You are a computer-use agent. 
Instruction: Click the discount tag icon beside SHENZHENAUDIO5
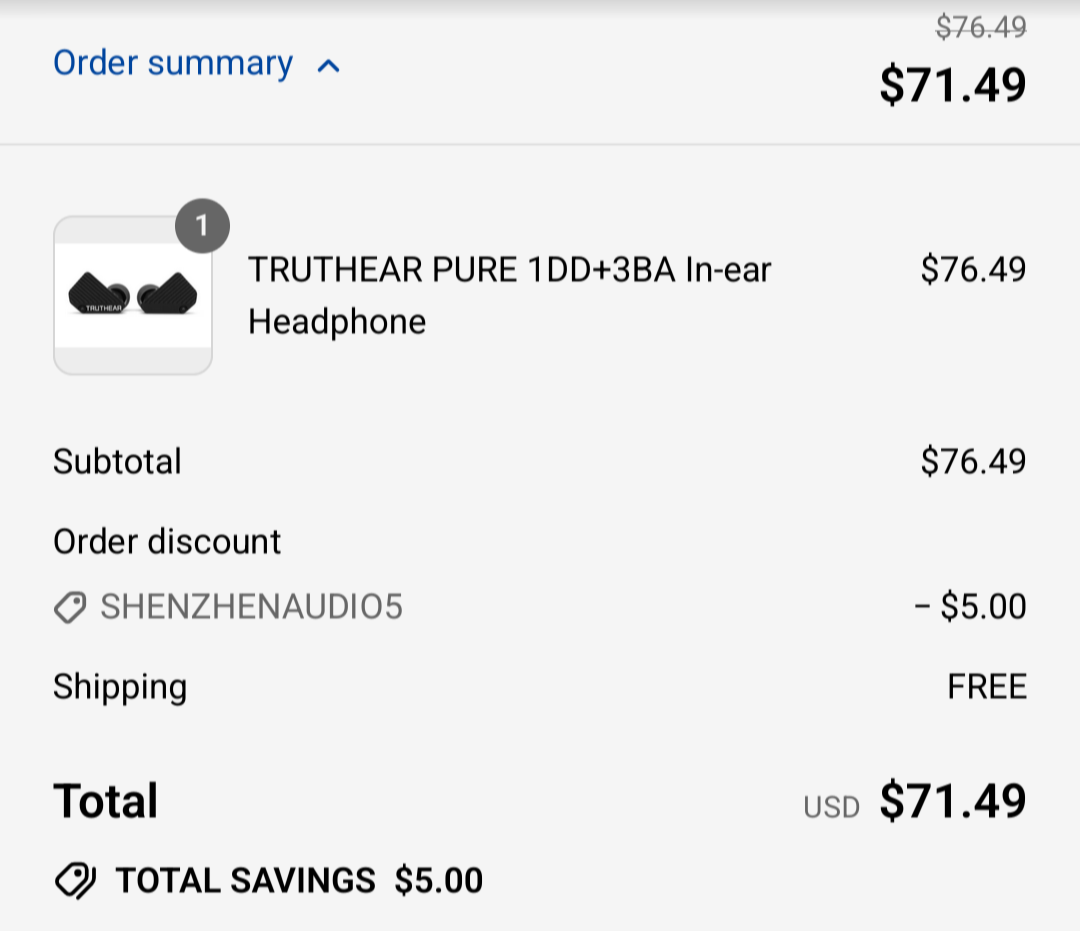pyautogui.click(x=70, y=607)
